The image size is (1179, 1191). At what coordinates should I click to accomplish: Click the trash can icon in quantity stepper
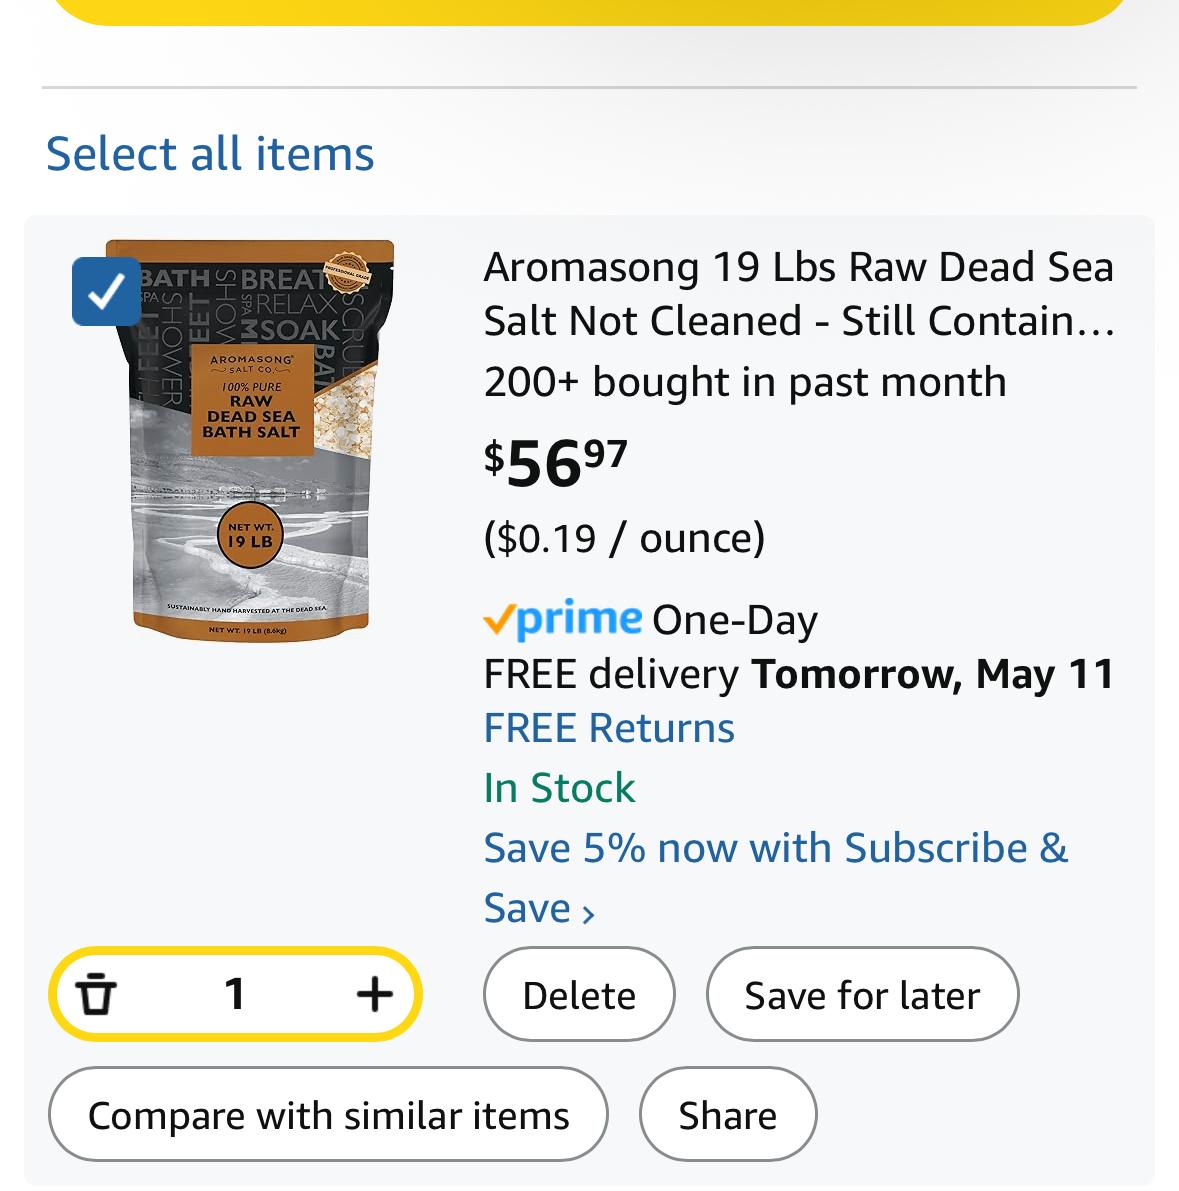(x=96, y=994)
